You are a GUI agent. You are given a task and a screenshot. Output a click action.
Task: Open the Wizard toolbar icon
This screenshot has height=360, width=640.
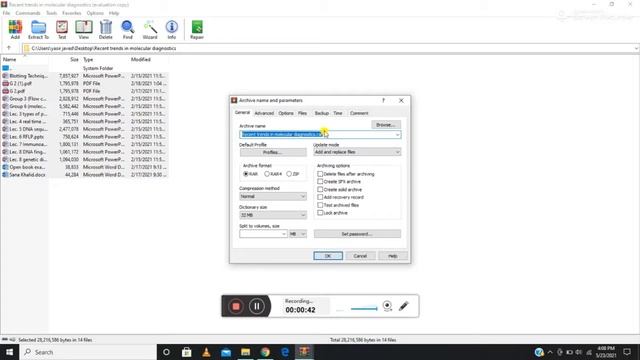tap(150, 30)
